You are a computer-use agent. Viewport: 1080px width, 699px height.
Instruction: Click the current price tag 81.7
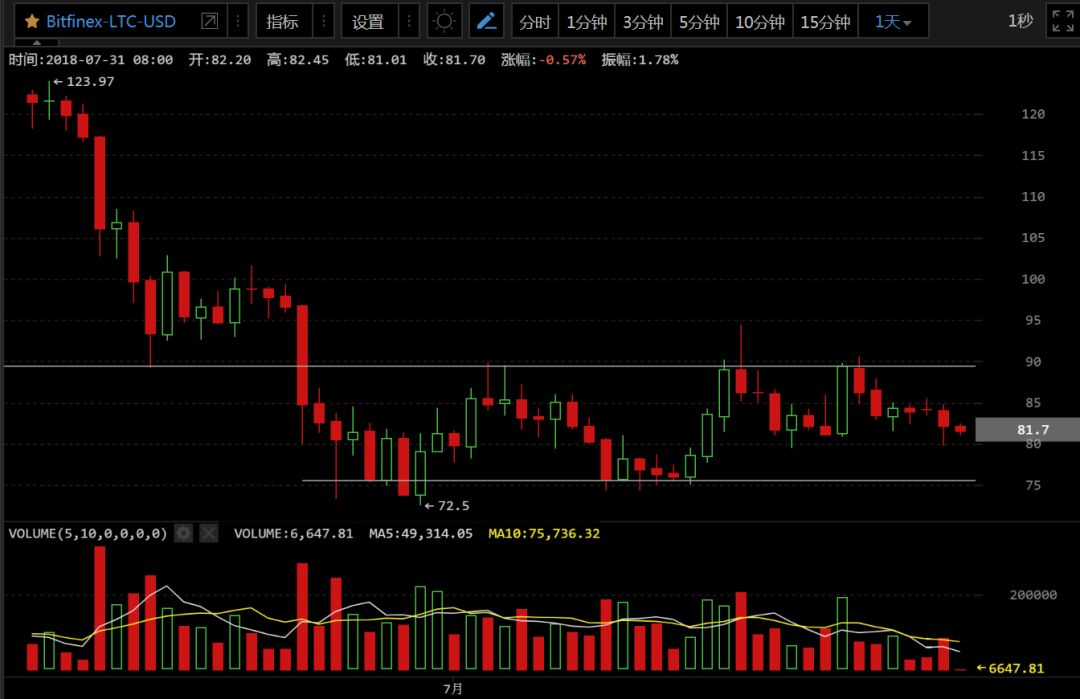(1028, 430)
